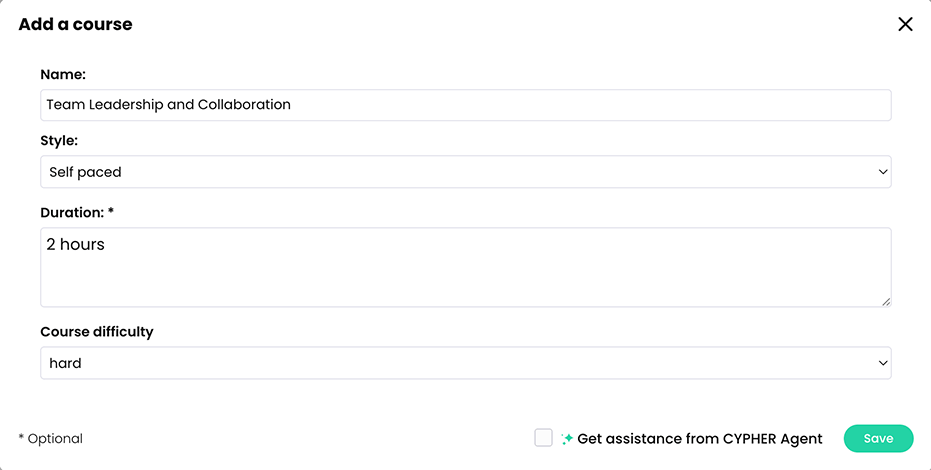Click the 'Get assistance from CYPHER Agent' label
Image resolution: width=931 pixels, height=470 pixels.
tap(699, 439)
